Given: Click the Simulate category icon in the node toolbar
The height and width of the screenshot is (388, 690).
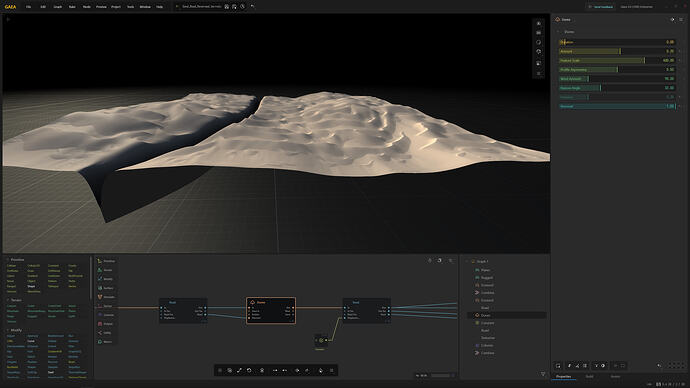Looking at the screenshot, I should [x=100, y=297].
